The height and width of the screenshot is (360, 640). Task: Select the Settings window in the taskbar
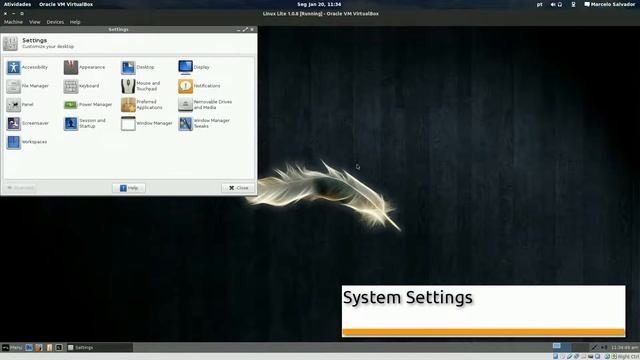click(100, 347)
